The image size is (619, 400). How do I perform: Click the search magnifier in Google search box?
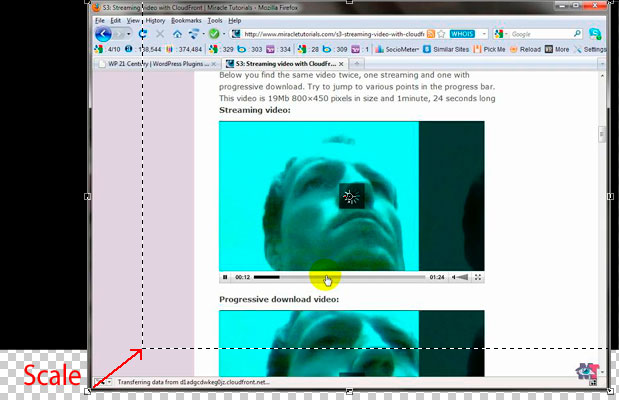tap(577, 34)
